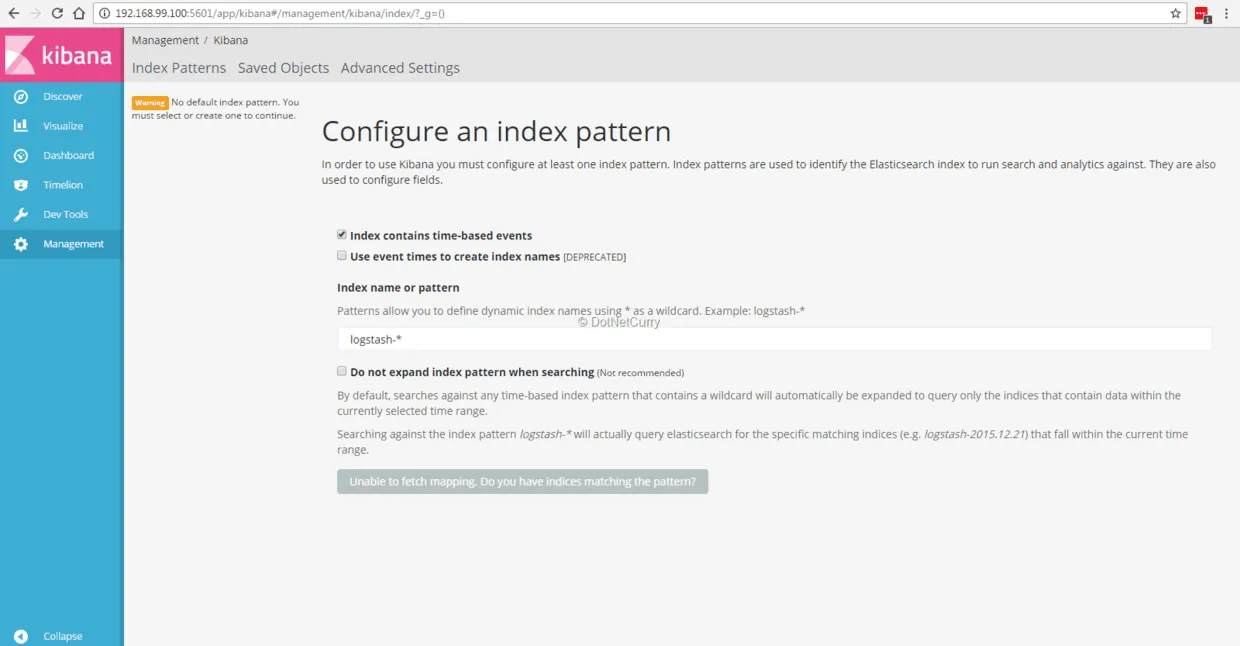Image resolution: width=1240 pixels, height=646 pixels.
Task: Click the Configure an index pattern heading
Action: pos(496,132)
